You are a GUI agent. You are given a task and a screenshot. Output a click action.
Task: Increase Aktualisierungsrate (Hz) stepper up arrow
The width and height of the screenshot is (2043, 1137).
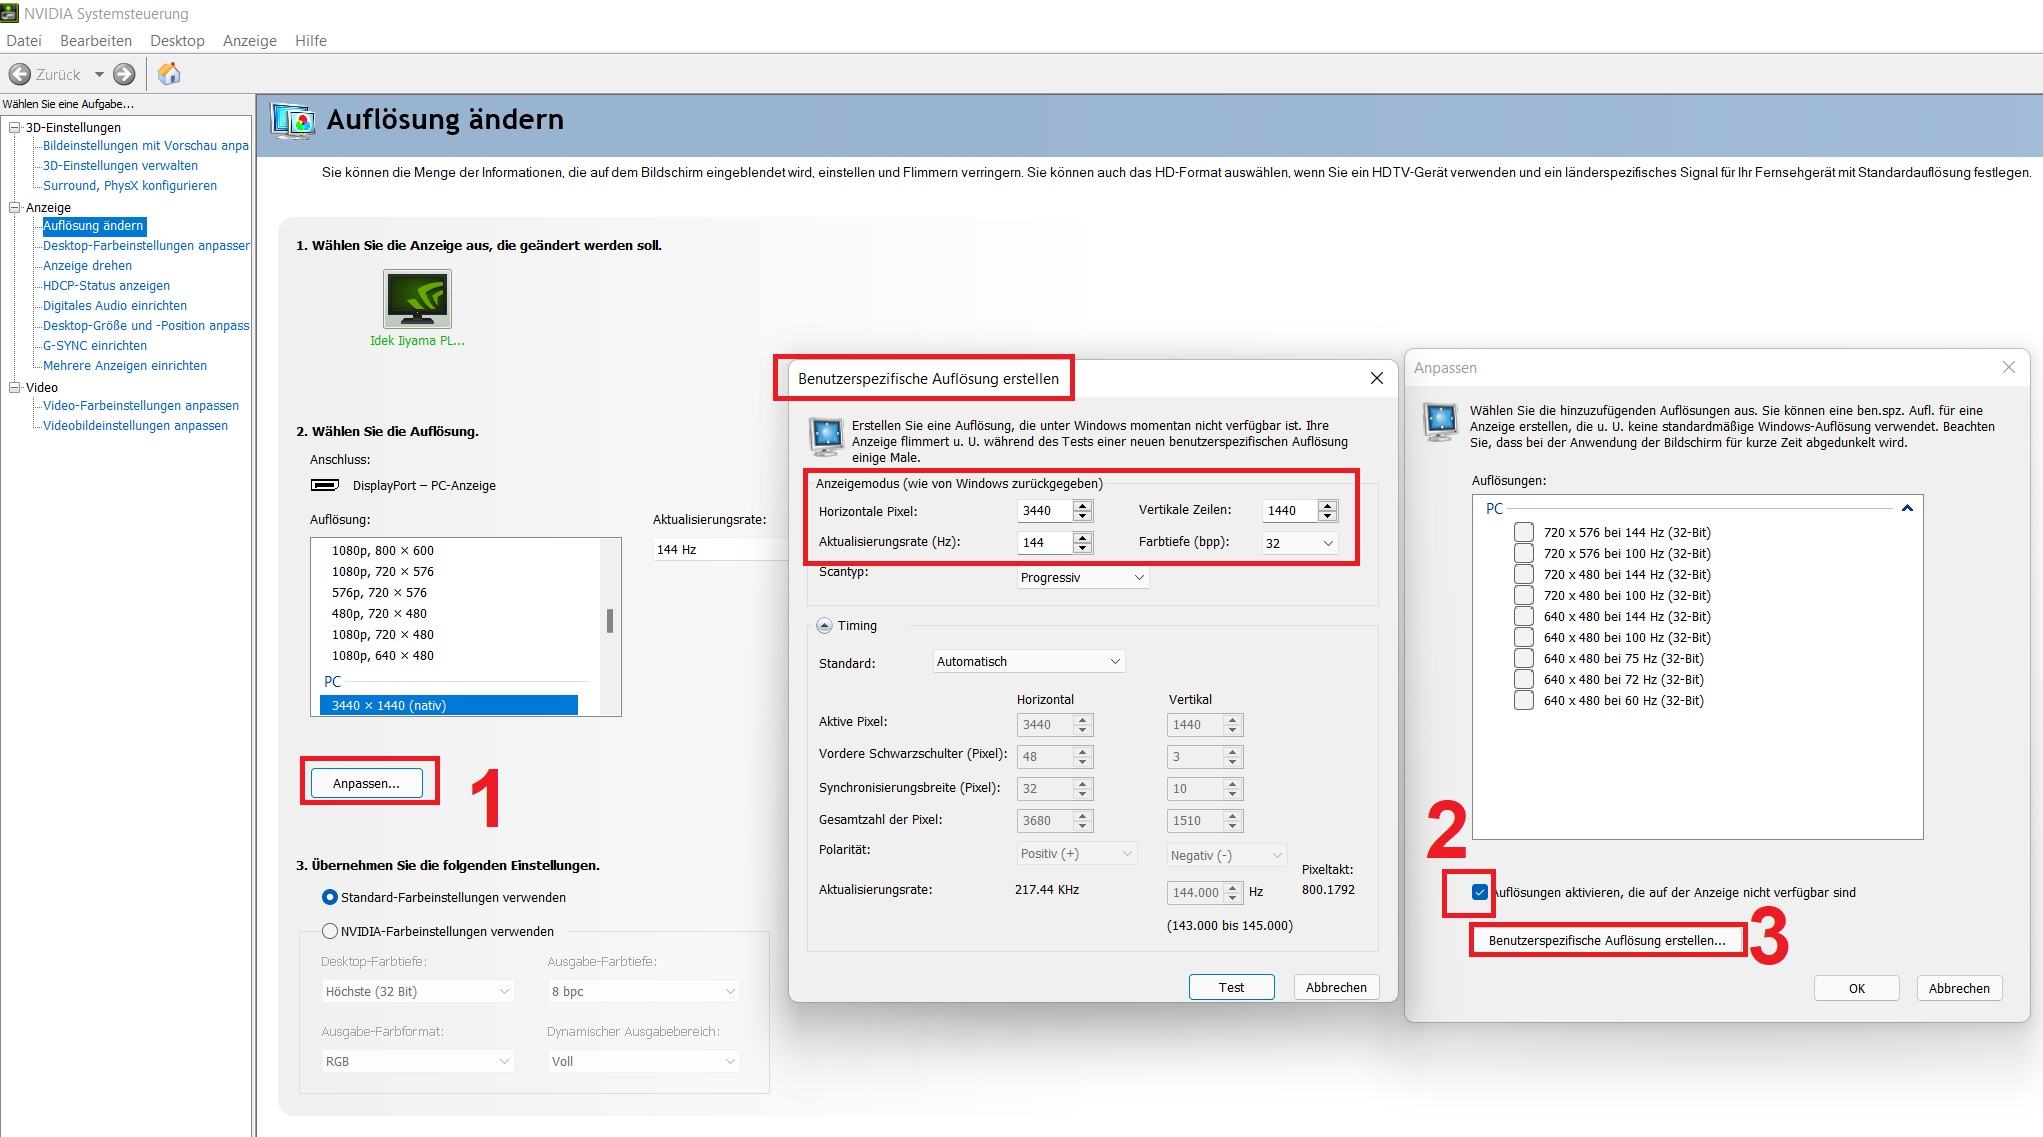click(1082, 537)
